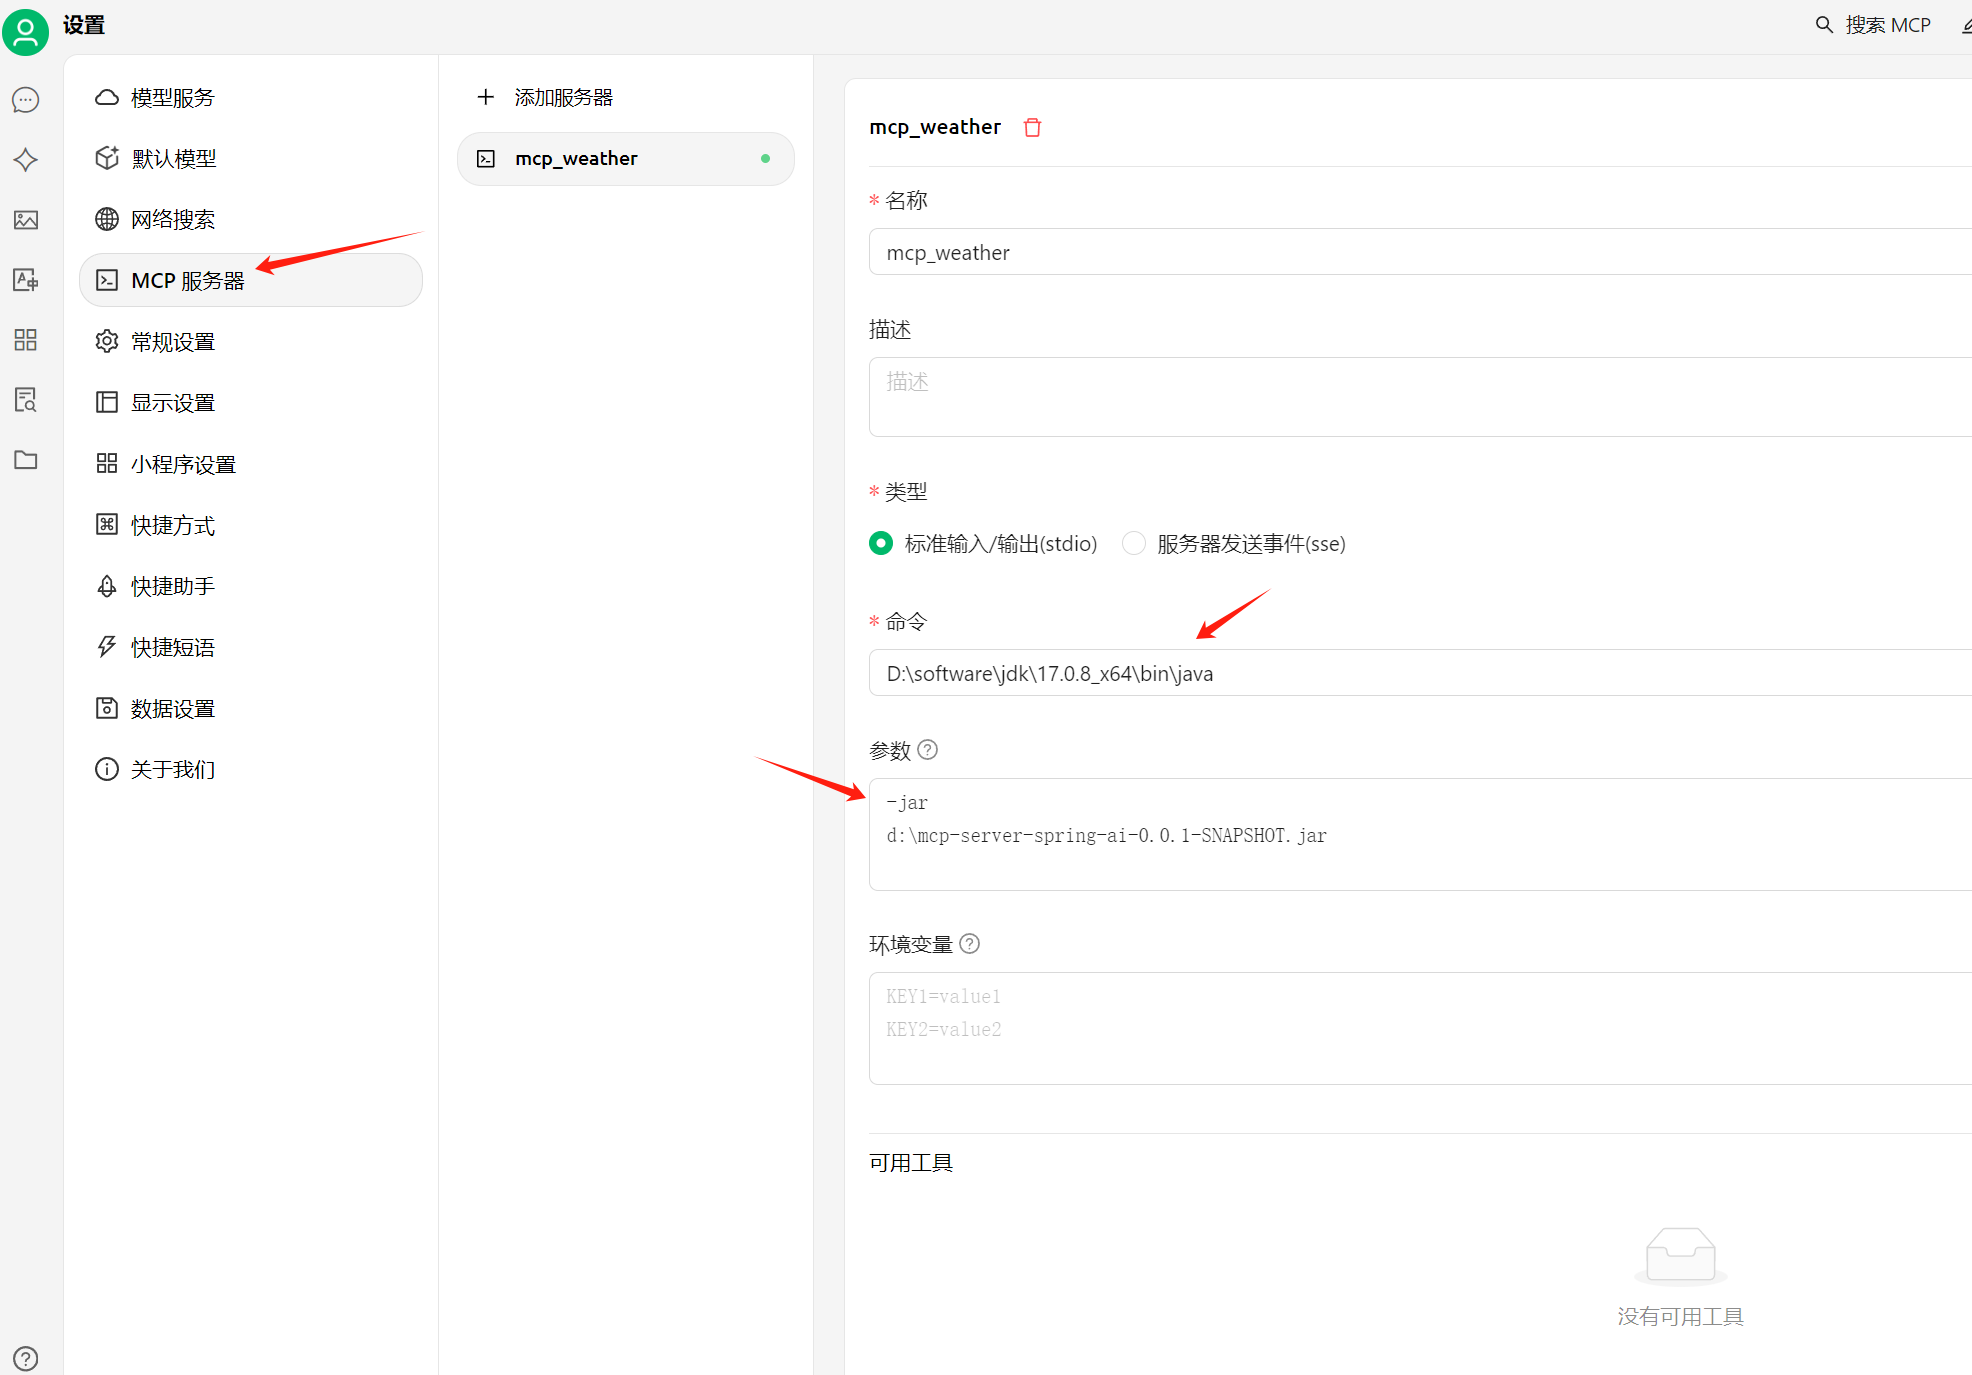
Task: Click the help icon beside 环境变量
Action: pos(970,943)
